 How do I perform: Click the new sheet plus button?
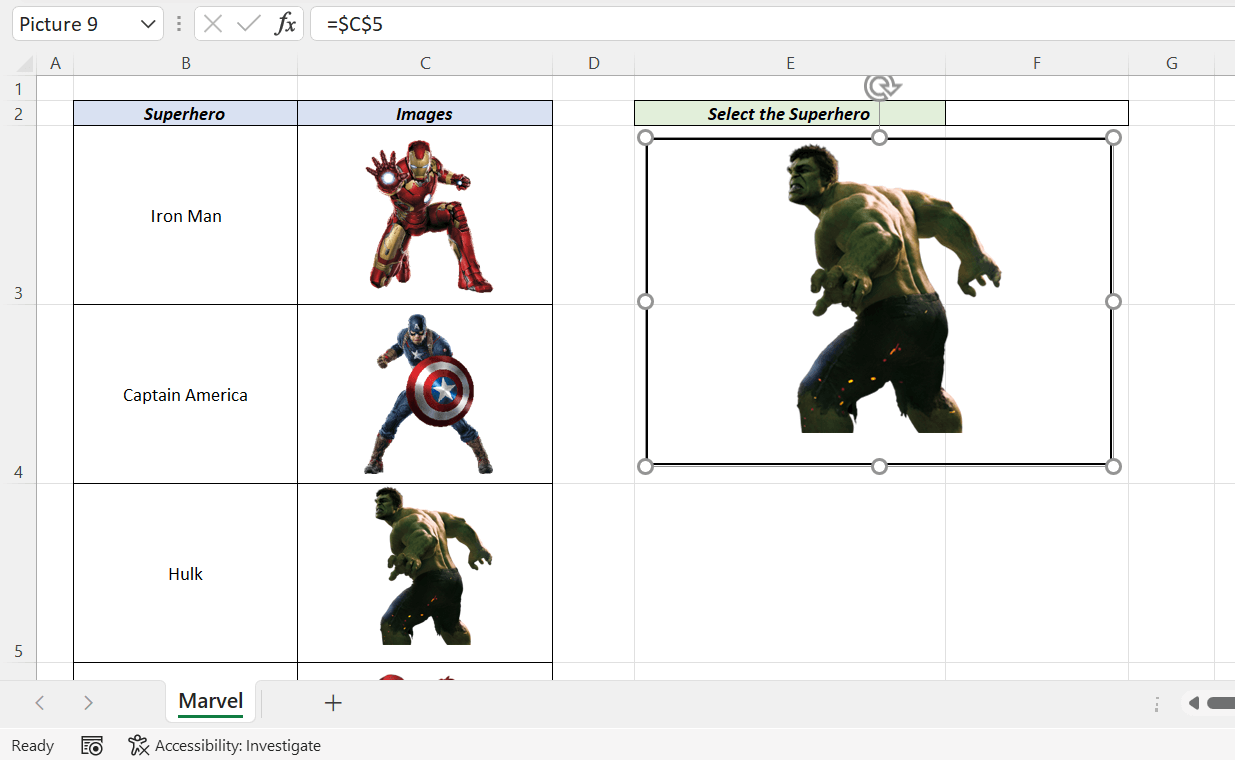333,702
